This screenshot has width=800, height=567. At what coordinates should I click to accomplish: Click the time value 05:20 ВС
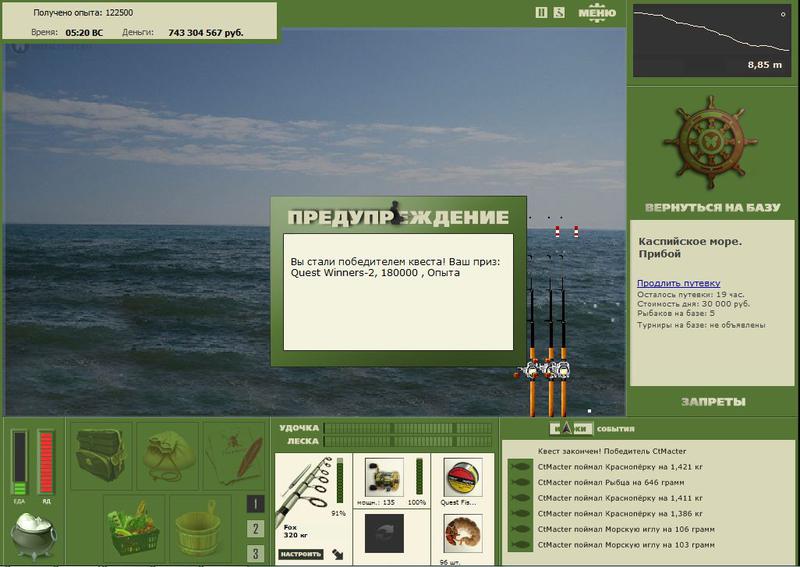[x=84, y=33]
